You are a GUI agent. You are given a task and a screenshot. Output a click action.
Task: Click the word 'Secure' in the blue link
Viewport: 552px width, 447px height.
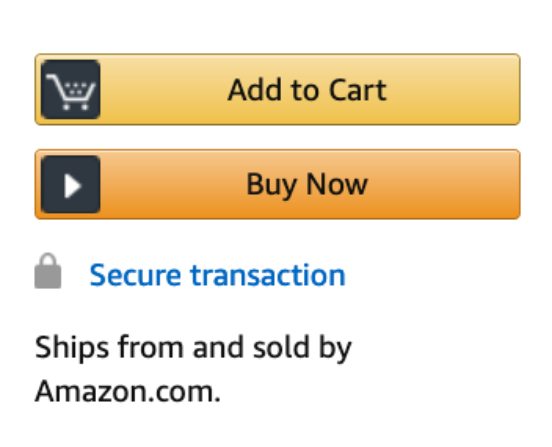(136, 275)
